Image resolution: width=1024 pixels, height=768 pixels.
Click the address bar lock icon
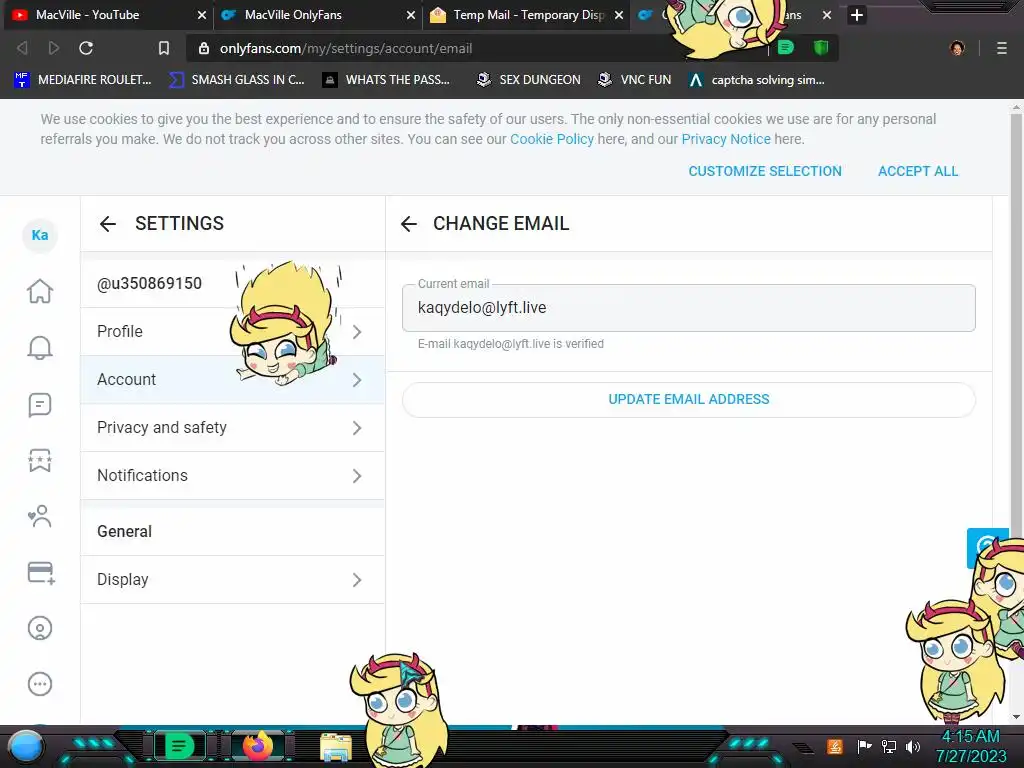coord(204,48)
